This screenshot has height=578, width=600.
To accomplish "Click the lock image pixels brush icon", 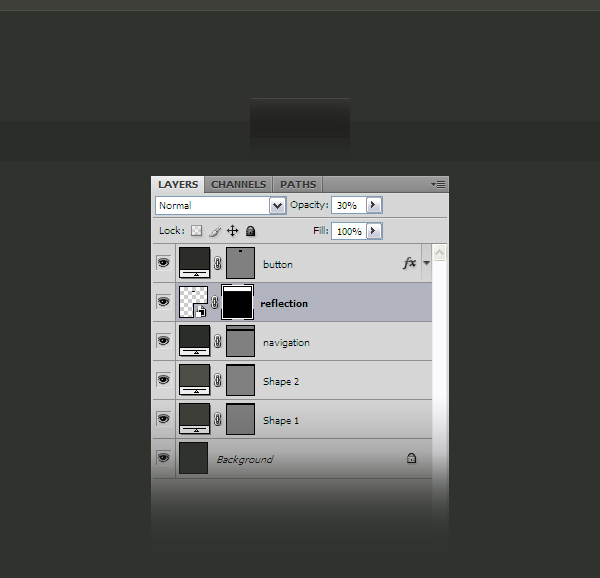I will pos(215,231).
